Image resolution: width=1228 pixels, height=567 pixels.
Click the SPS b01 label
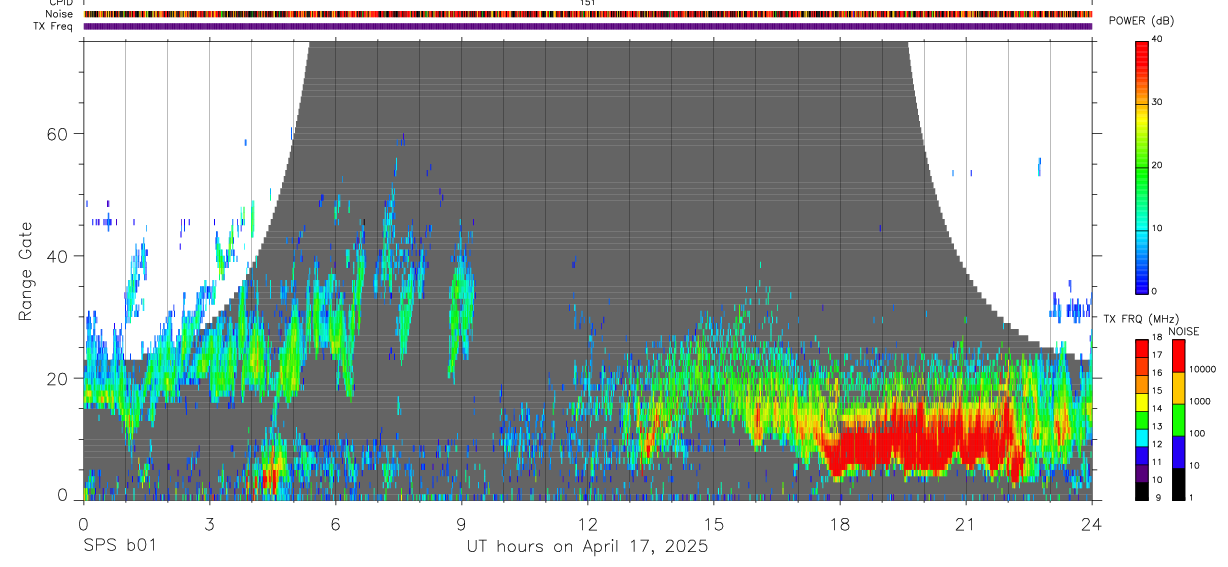pos(119,546)
